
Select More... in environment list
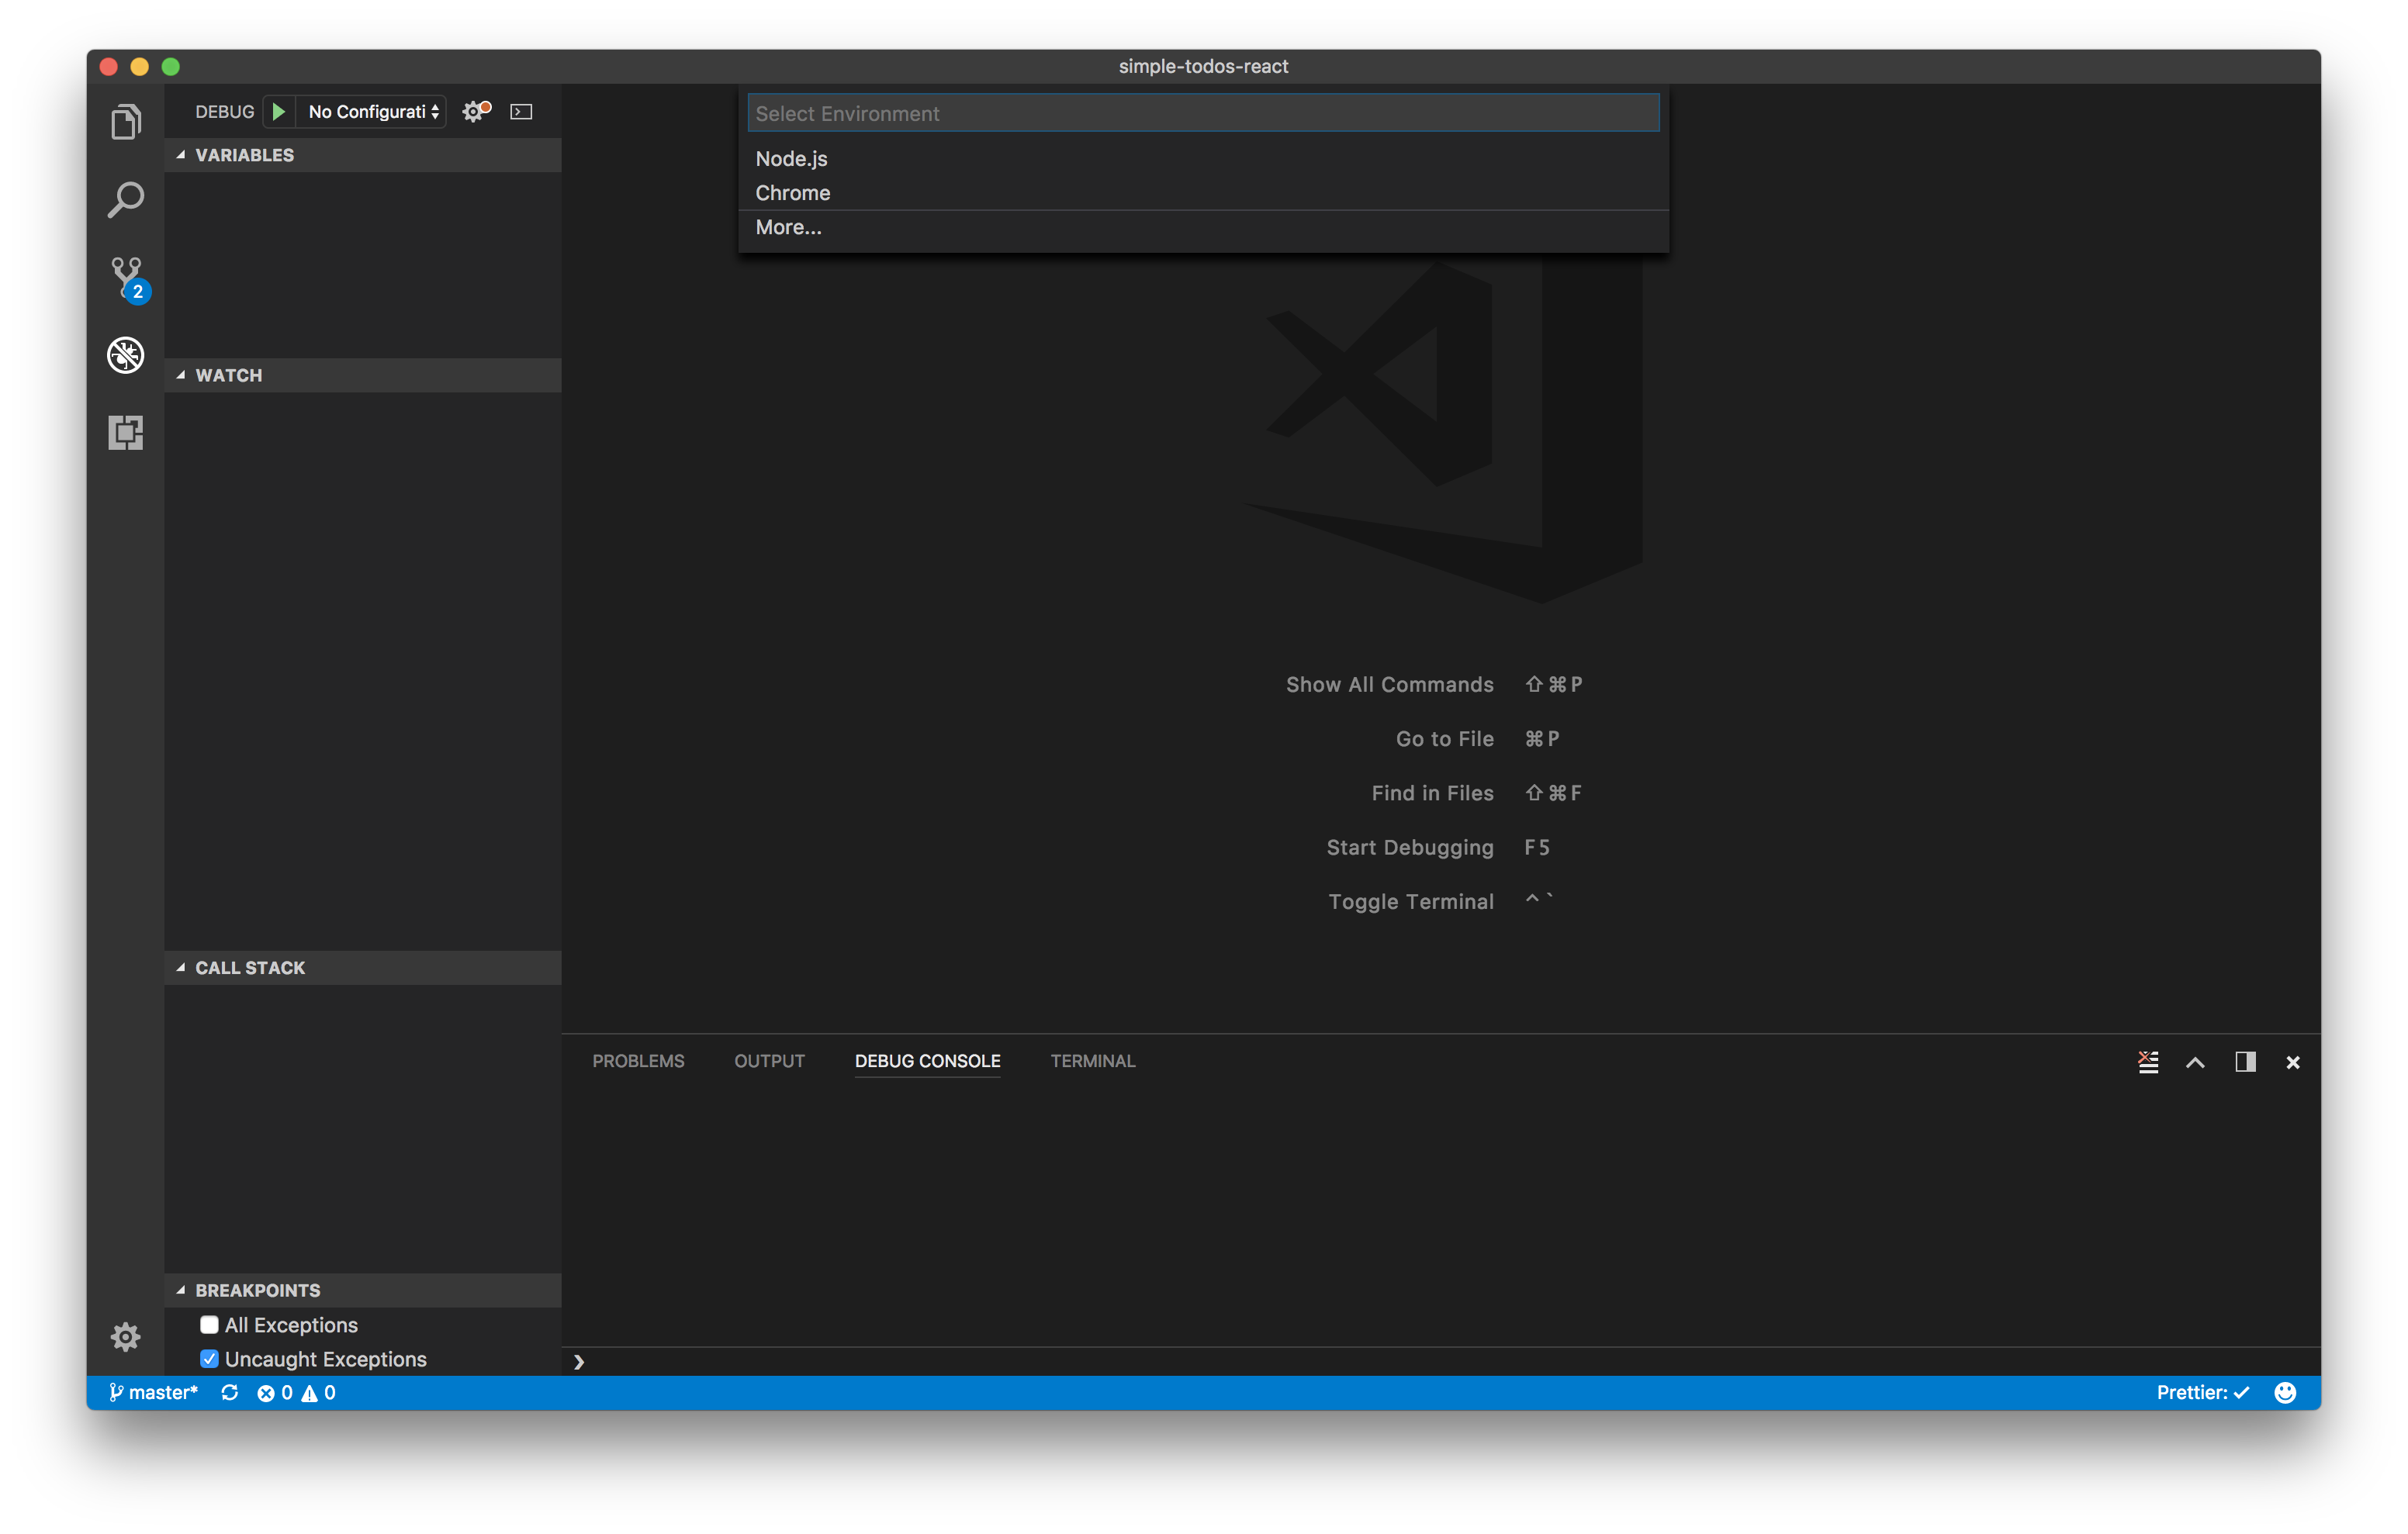click(1203, 227)
